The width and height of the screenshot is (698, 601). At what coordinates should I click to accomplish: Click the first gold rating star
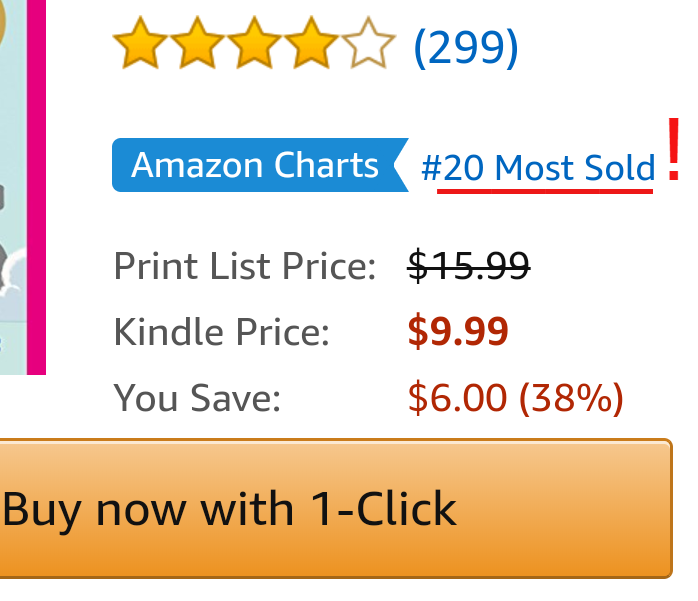[140, 43]
